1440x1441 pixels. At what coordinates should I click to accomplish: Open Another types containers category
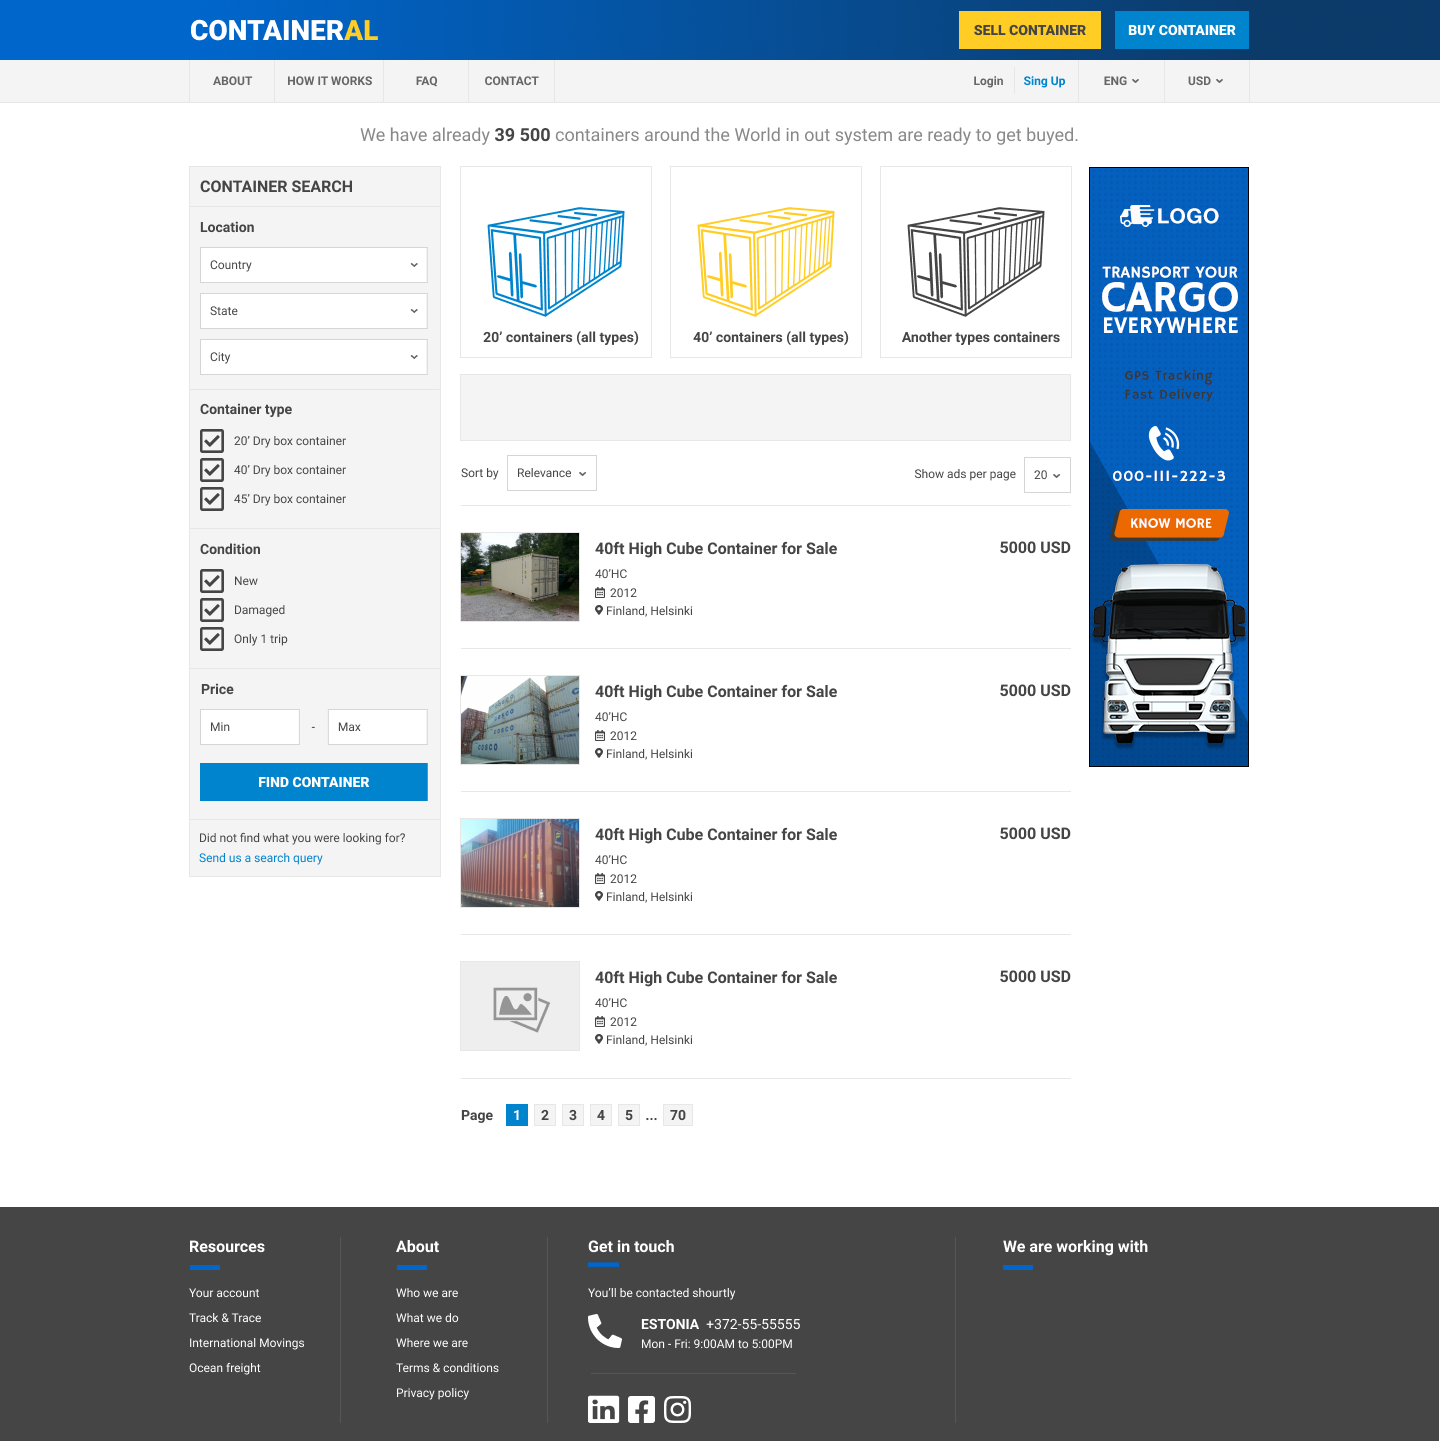point(975,258)
